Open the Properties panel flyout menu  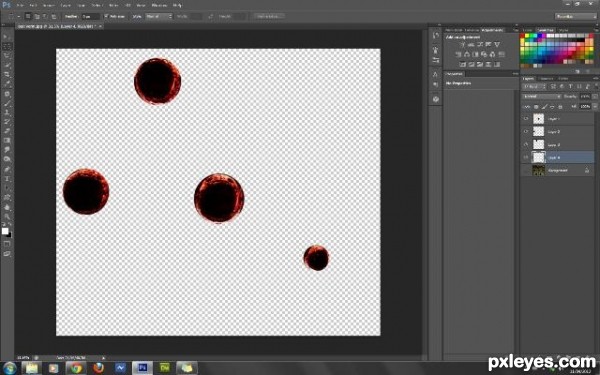point(515,73)
